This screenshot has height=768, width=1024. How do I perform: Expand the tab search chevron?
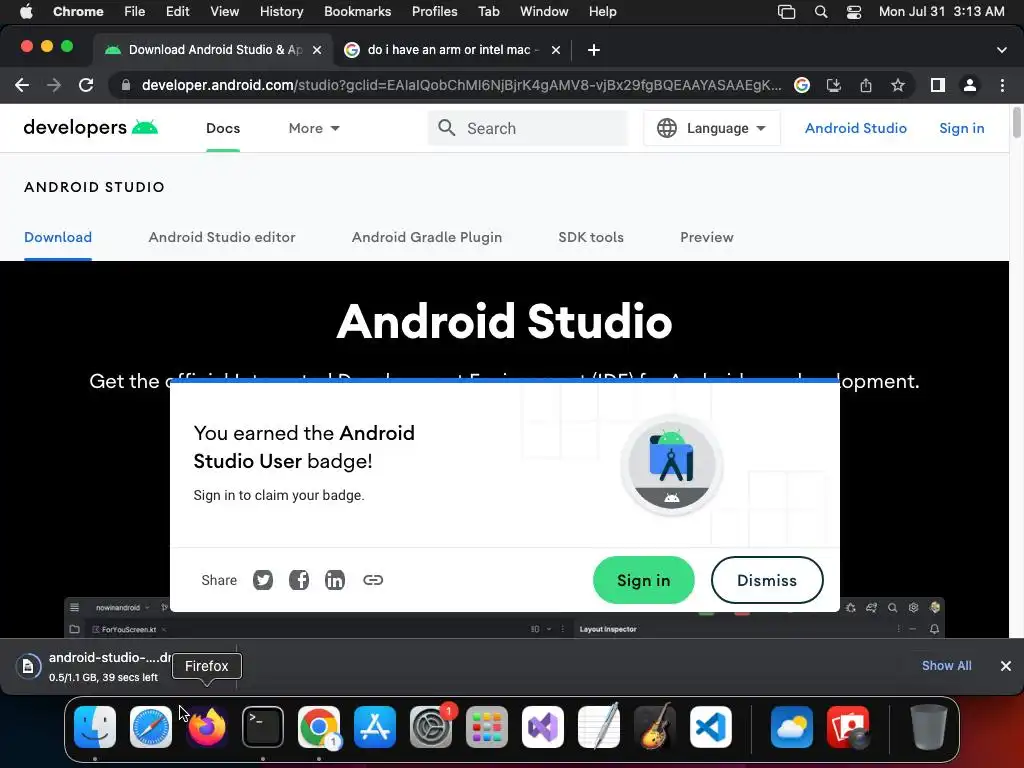click(1002, 50)
